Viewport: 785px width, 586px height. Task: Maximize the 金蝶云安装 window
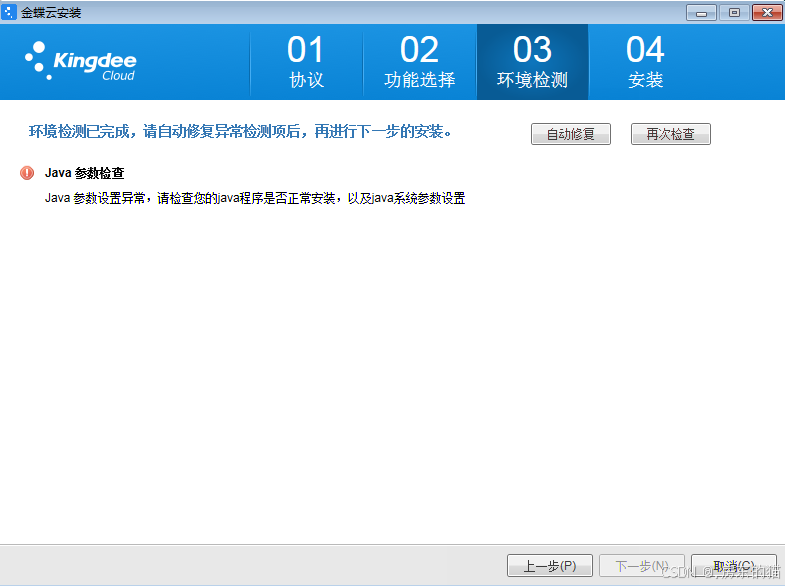coord(734,13)
